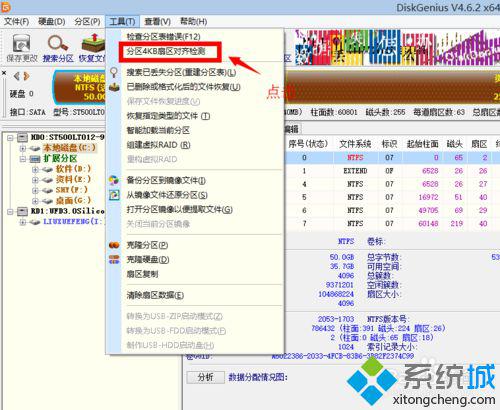Viewport: 500px width, 410px height.
Task: Open the 分区(P) menu
Action: [87, 22]
